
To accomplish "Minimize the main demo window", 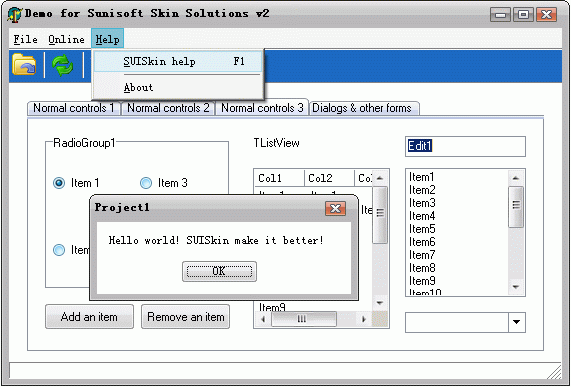I will 500,15.
